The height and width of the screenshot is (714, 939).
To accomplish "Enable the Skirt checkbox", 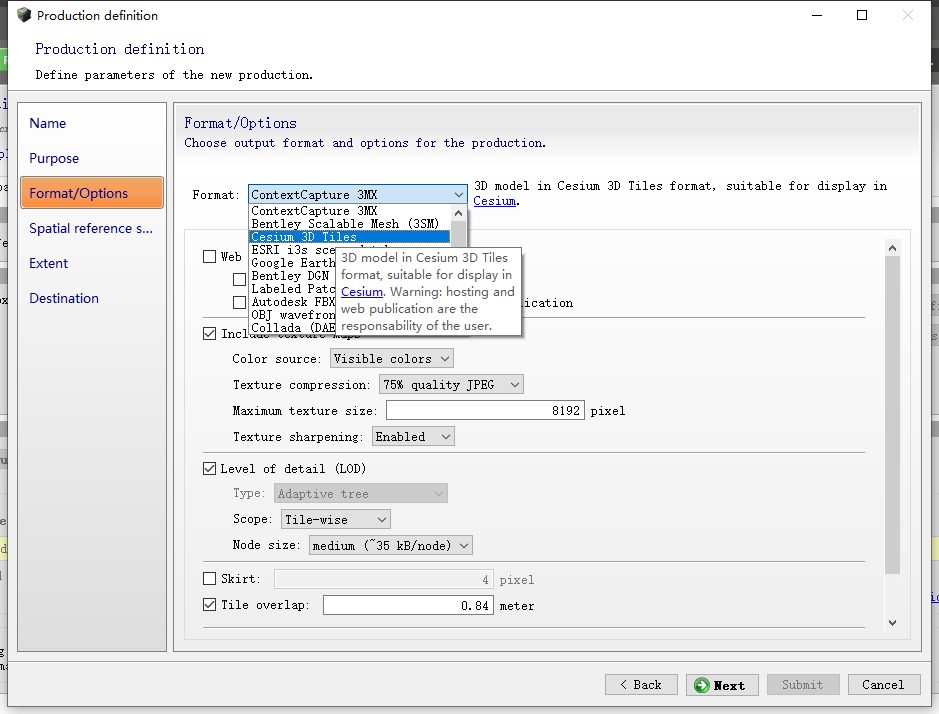I will pos(209,579).
